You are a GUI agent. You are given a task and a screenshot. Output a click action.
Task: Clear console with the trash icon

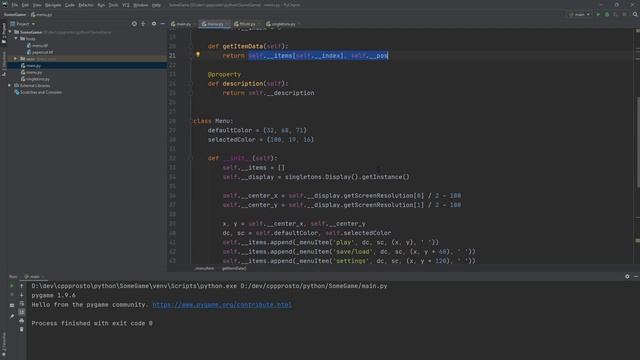[22, 329]
